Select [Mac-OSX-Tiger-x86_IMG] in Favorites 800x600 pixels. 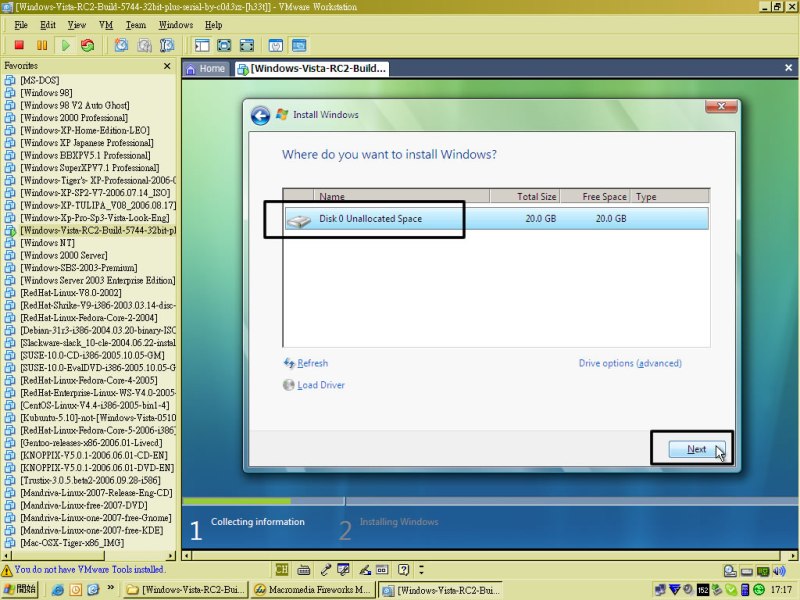pyautogui.click(x=72, y=543)
